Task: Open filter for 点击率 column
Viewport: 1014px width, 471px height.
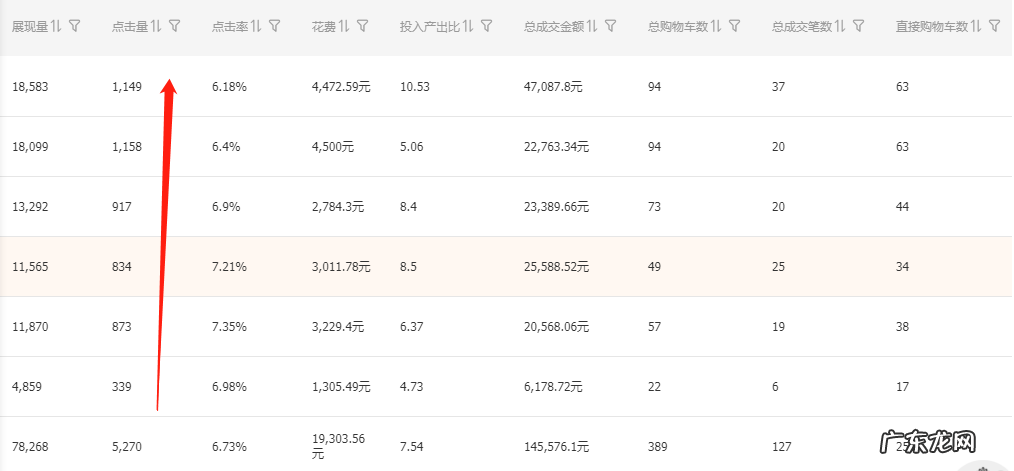Action: coord(274,26)
